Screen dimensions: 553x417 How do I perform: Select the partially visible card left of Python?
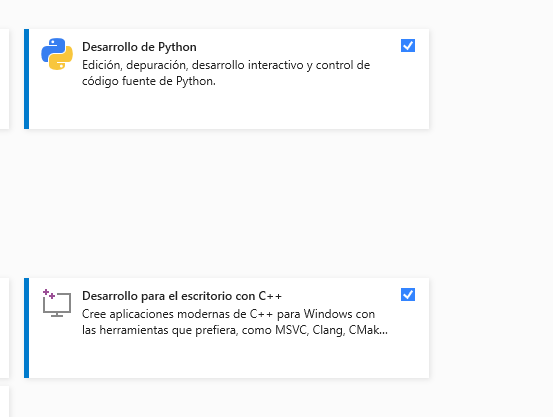coord(4,79)
